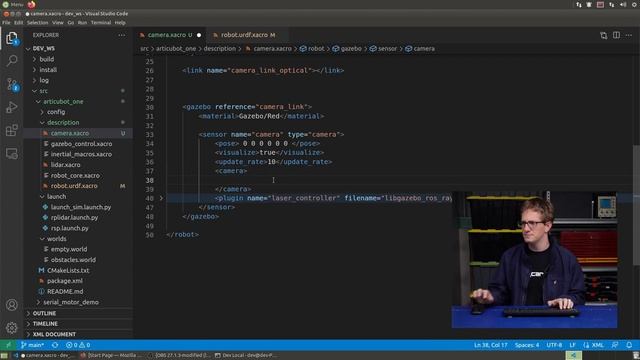Open the Accounts icon
The width and height of the screenshot is (640, 360).
pos(12,304)
